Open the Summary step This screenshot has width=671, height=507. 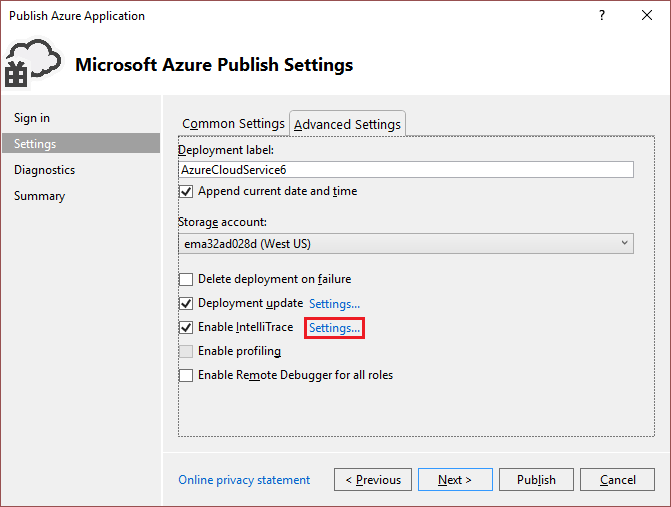39,196
